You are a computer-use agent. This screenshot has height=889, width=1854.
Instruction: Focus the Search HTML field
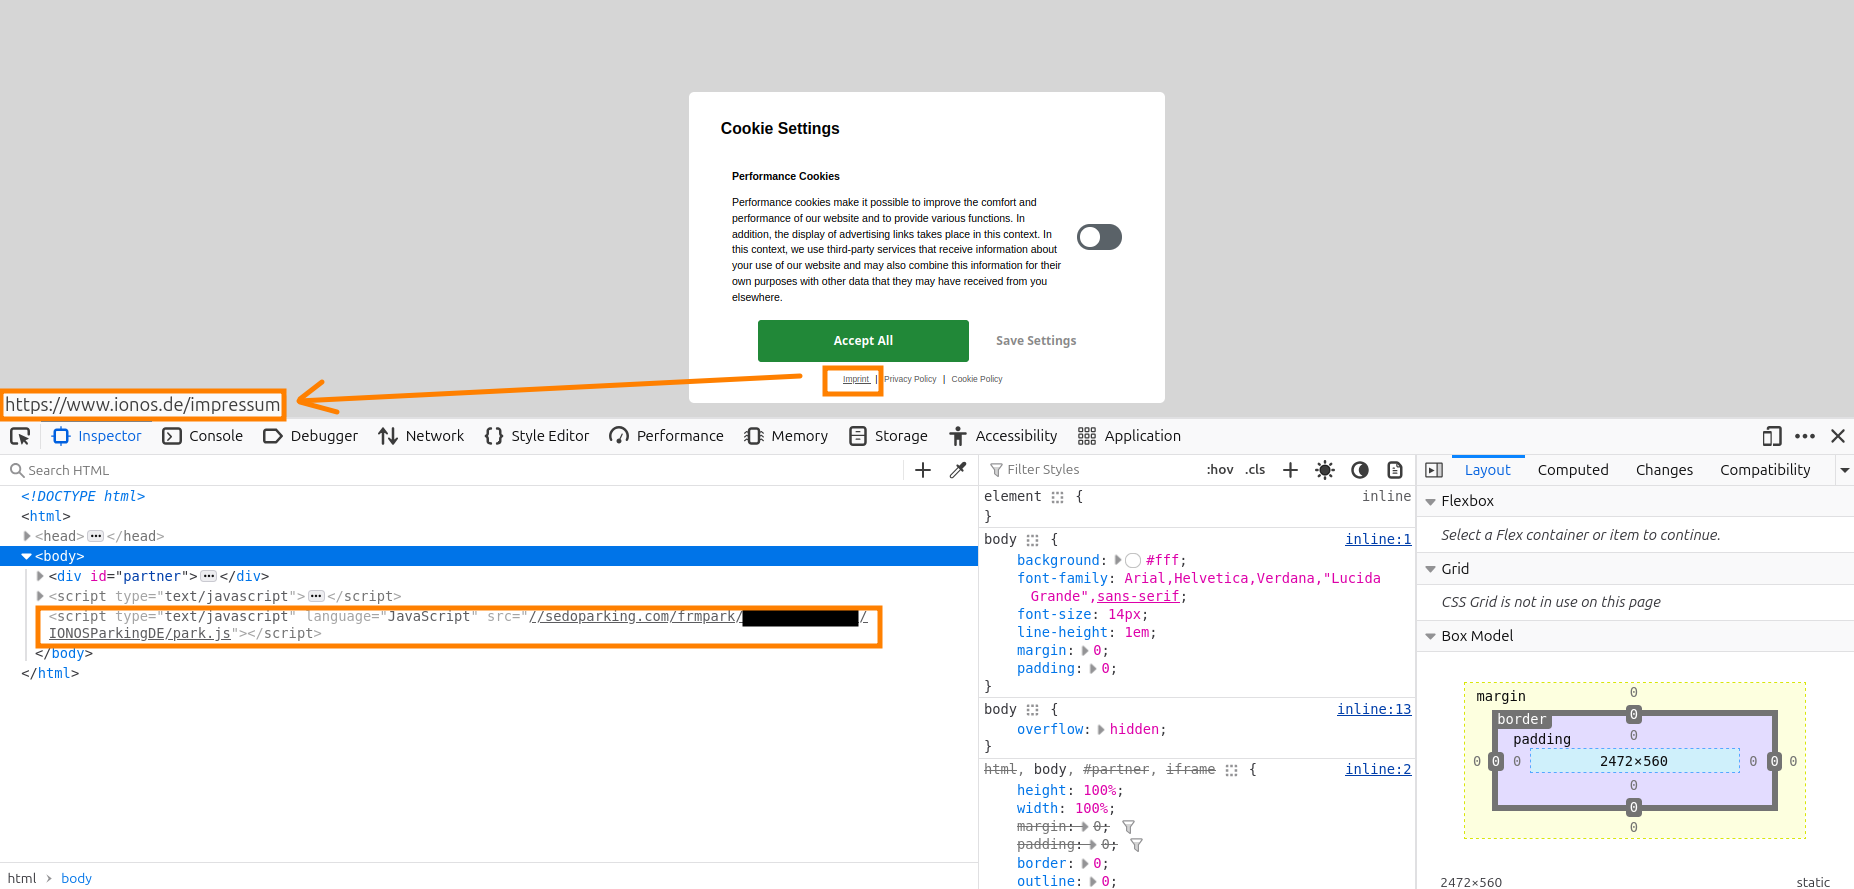coord(450,470)
